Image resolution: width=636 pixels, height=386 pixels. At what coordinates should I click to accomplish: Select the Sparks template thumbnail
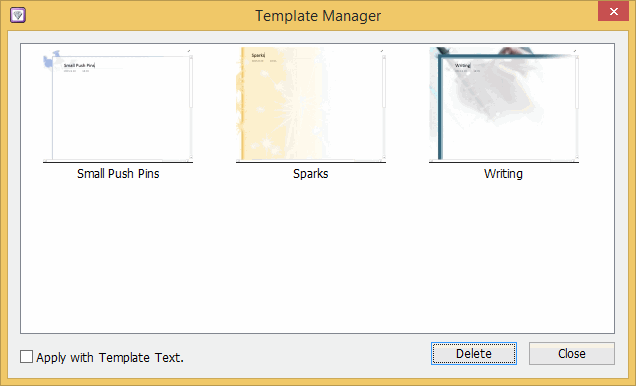point(311,105)
